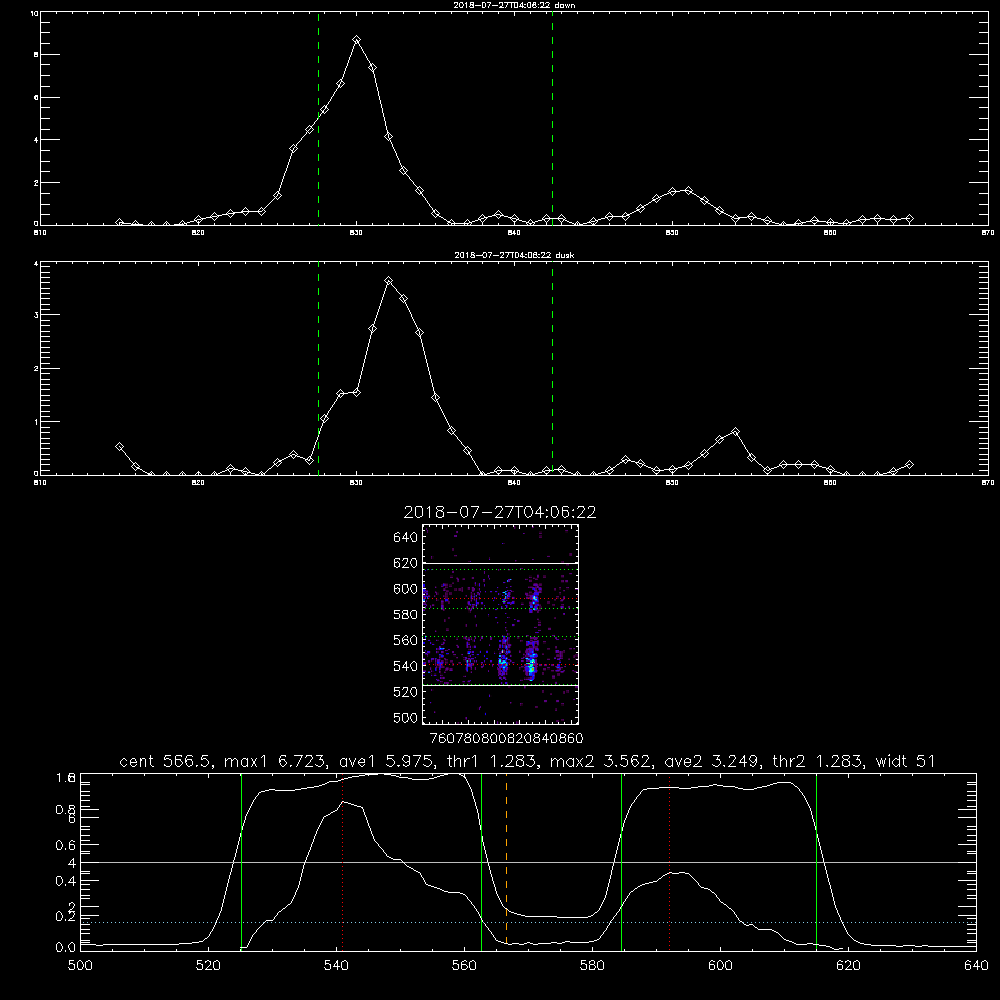Click the green vertical line near 585 in bottom plot

[621, 862]
